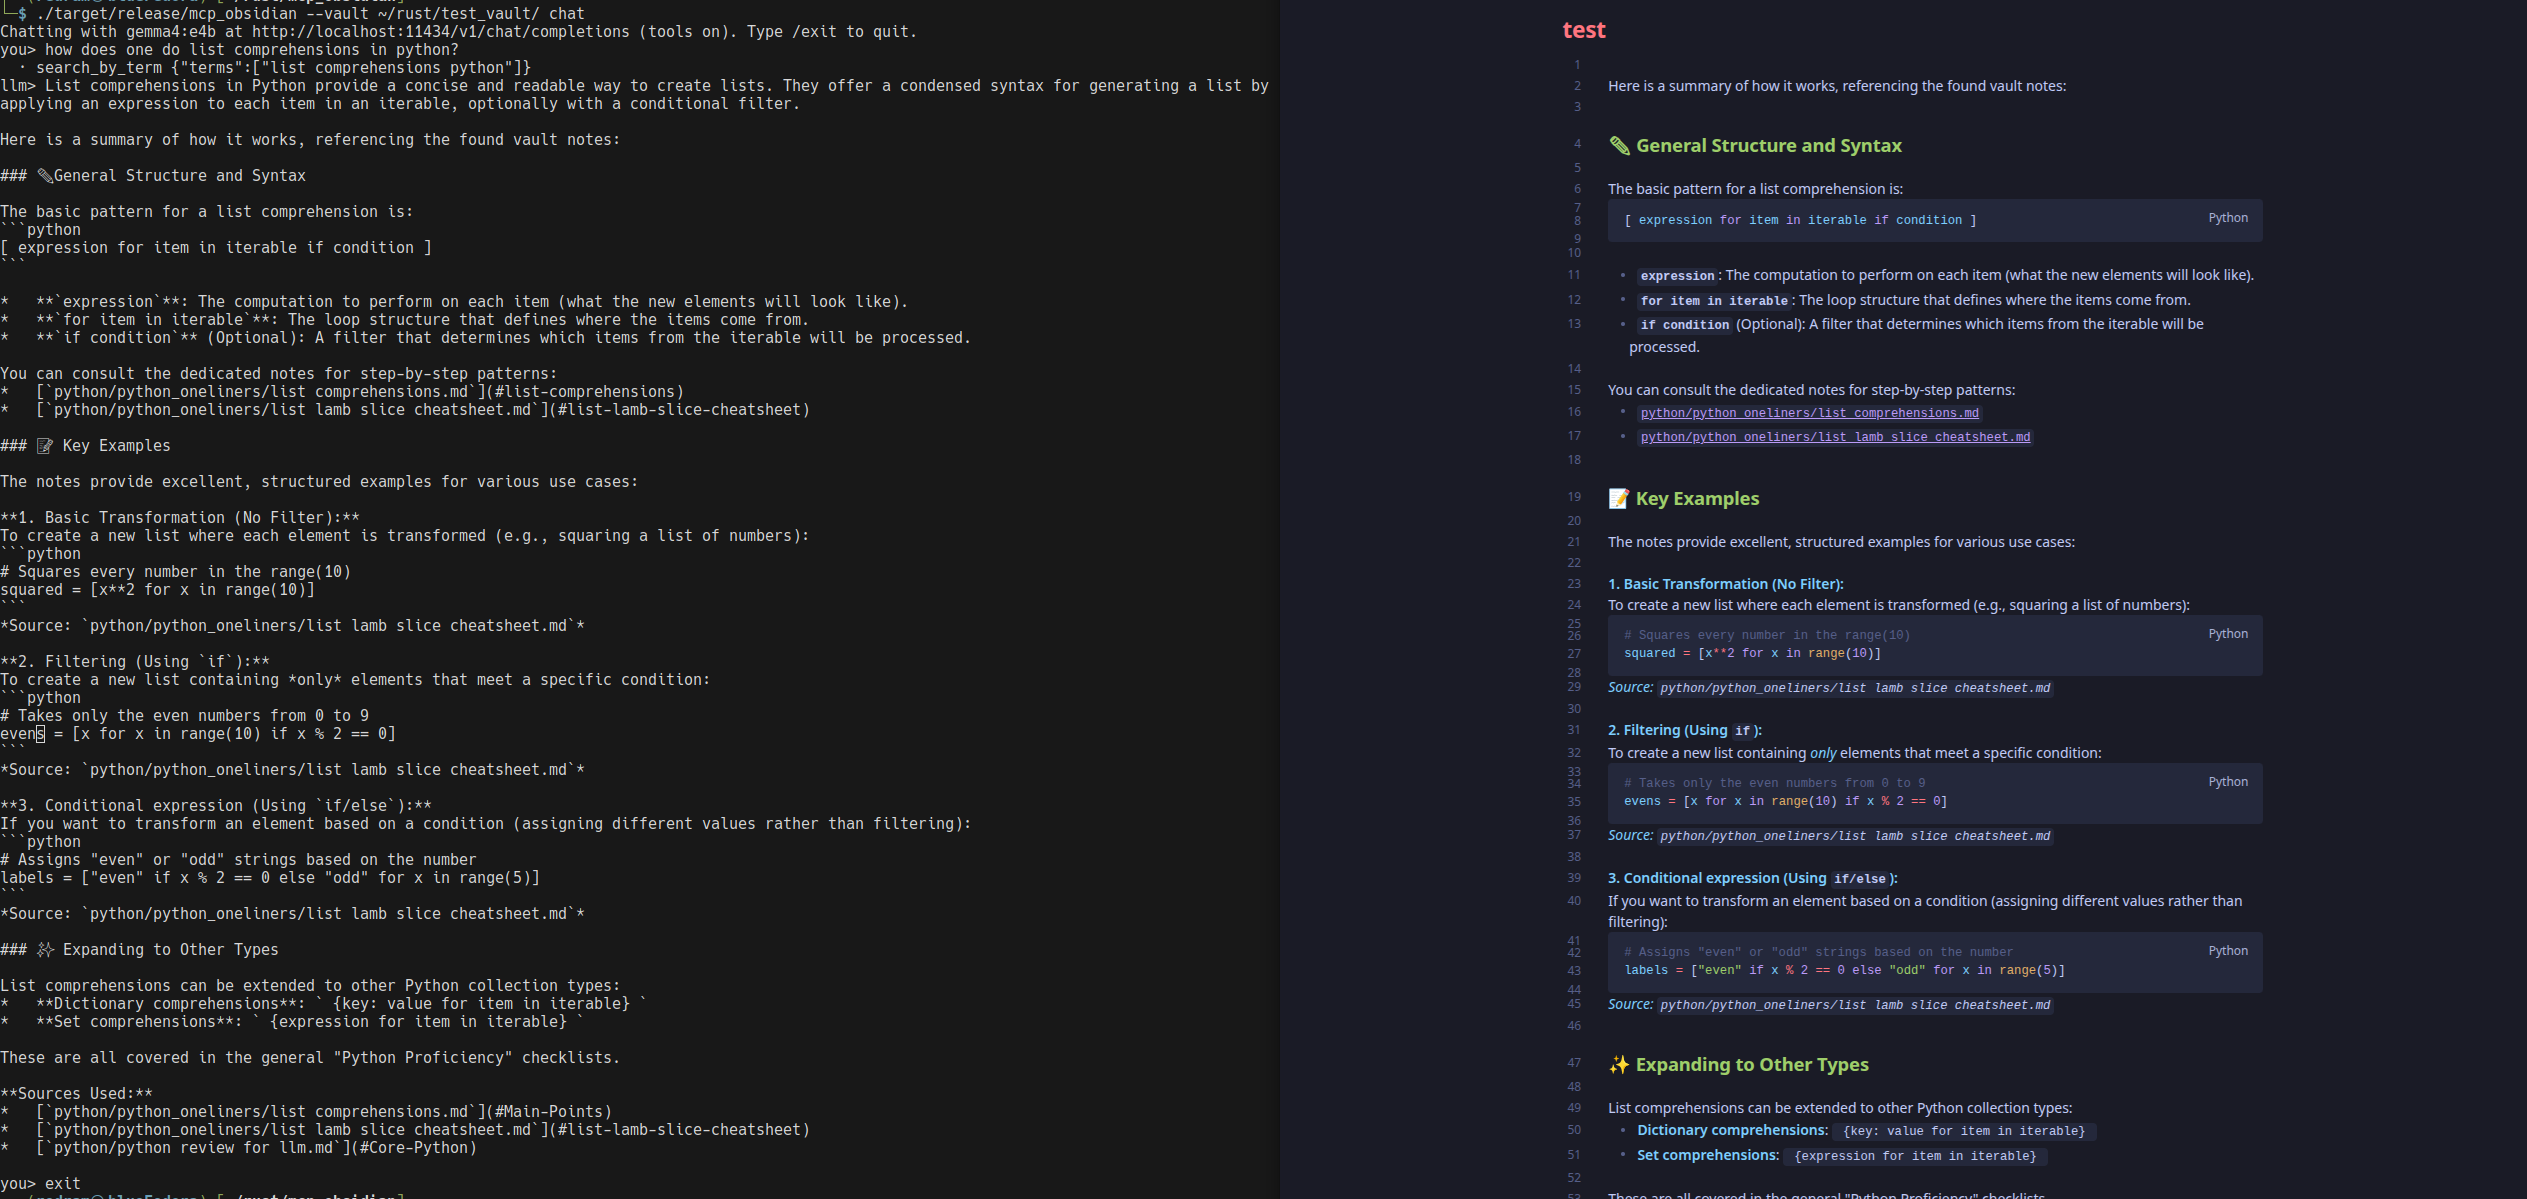
Task: Click the inline 'if condition' code in note bullet
Action: pyautogui.click(x=1684, y=325)
